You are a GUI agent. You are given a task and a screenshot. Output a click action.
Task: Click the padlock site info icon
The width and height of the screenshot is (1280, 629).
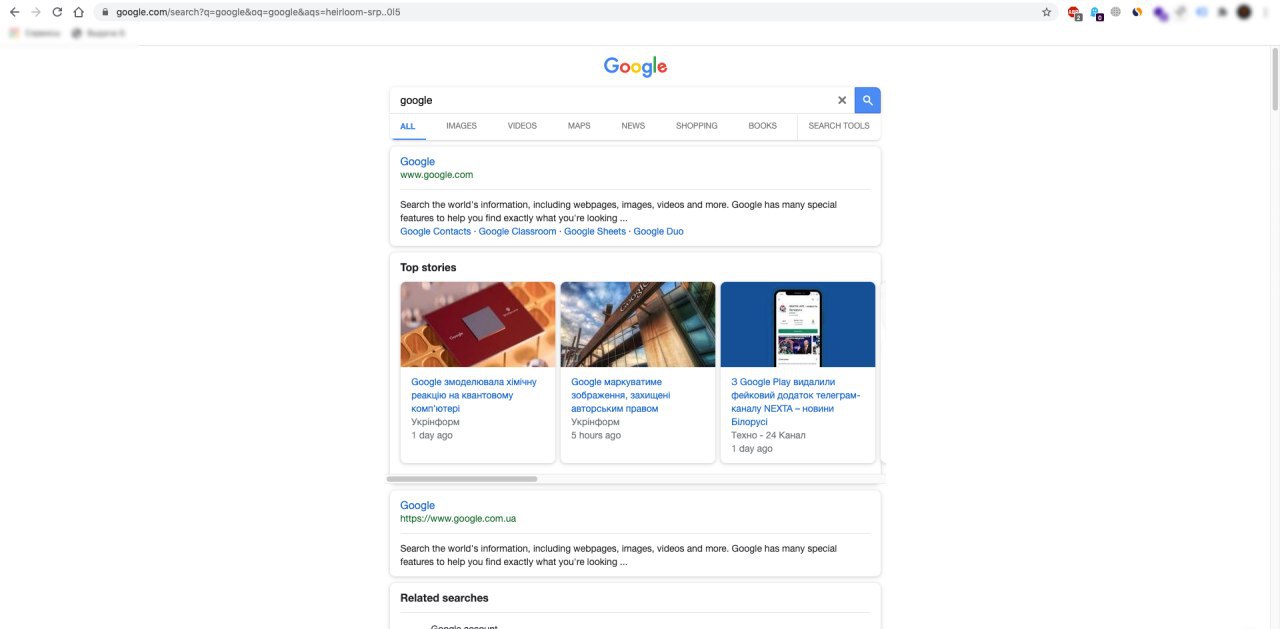pos(104,12)
